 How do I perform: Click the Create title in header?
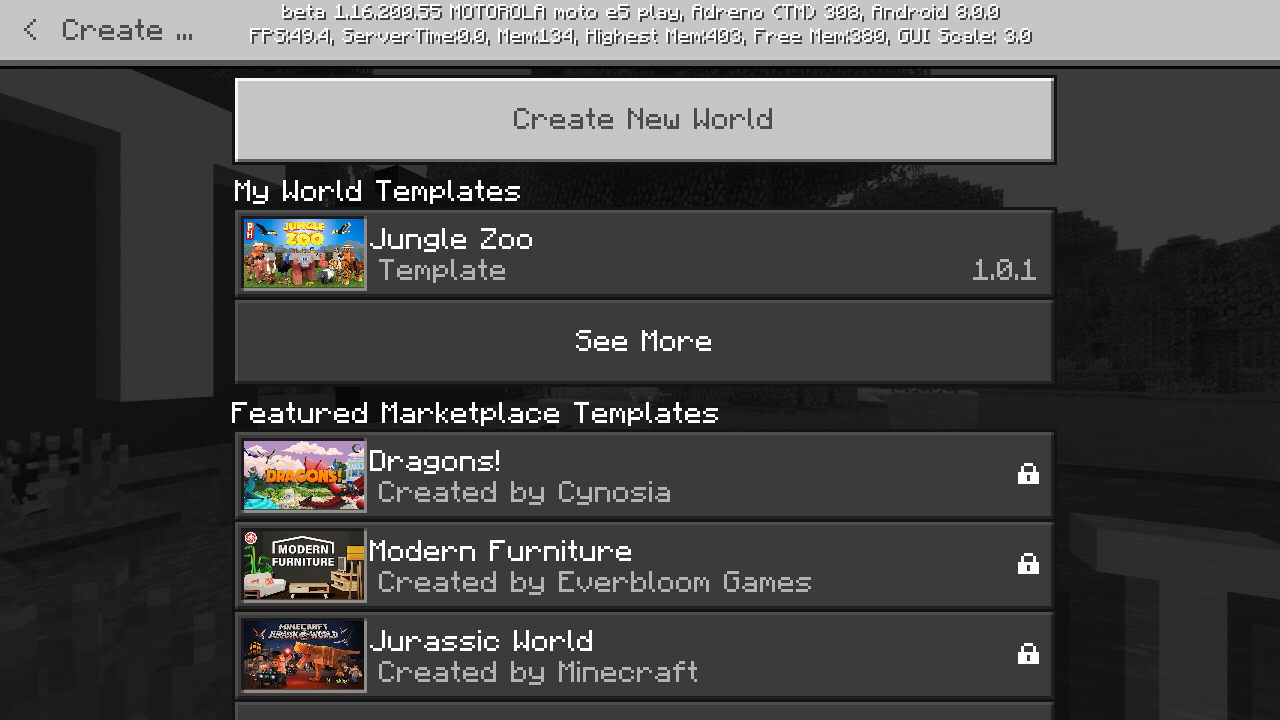tap(127, 30)
